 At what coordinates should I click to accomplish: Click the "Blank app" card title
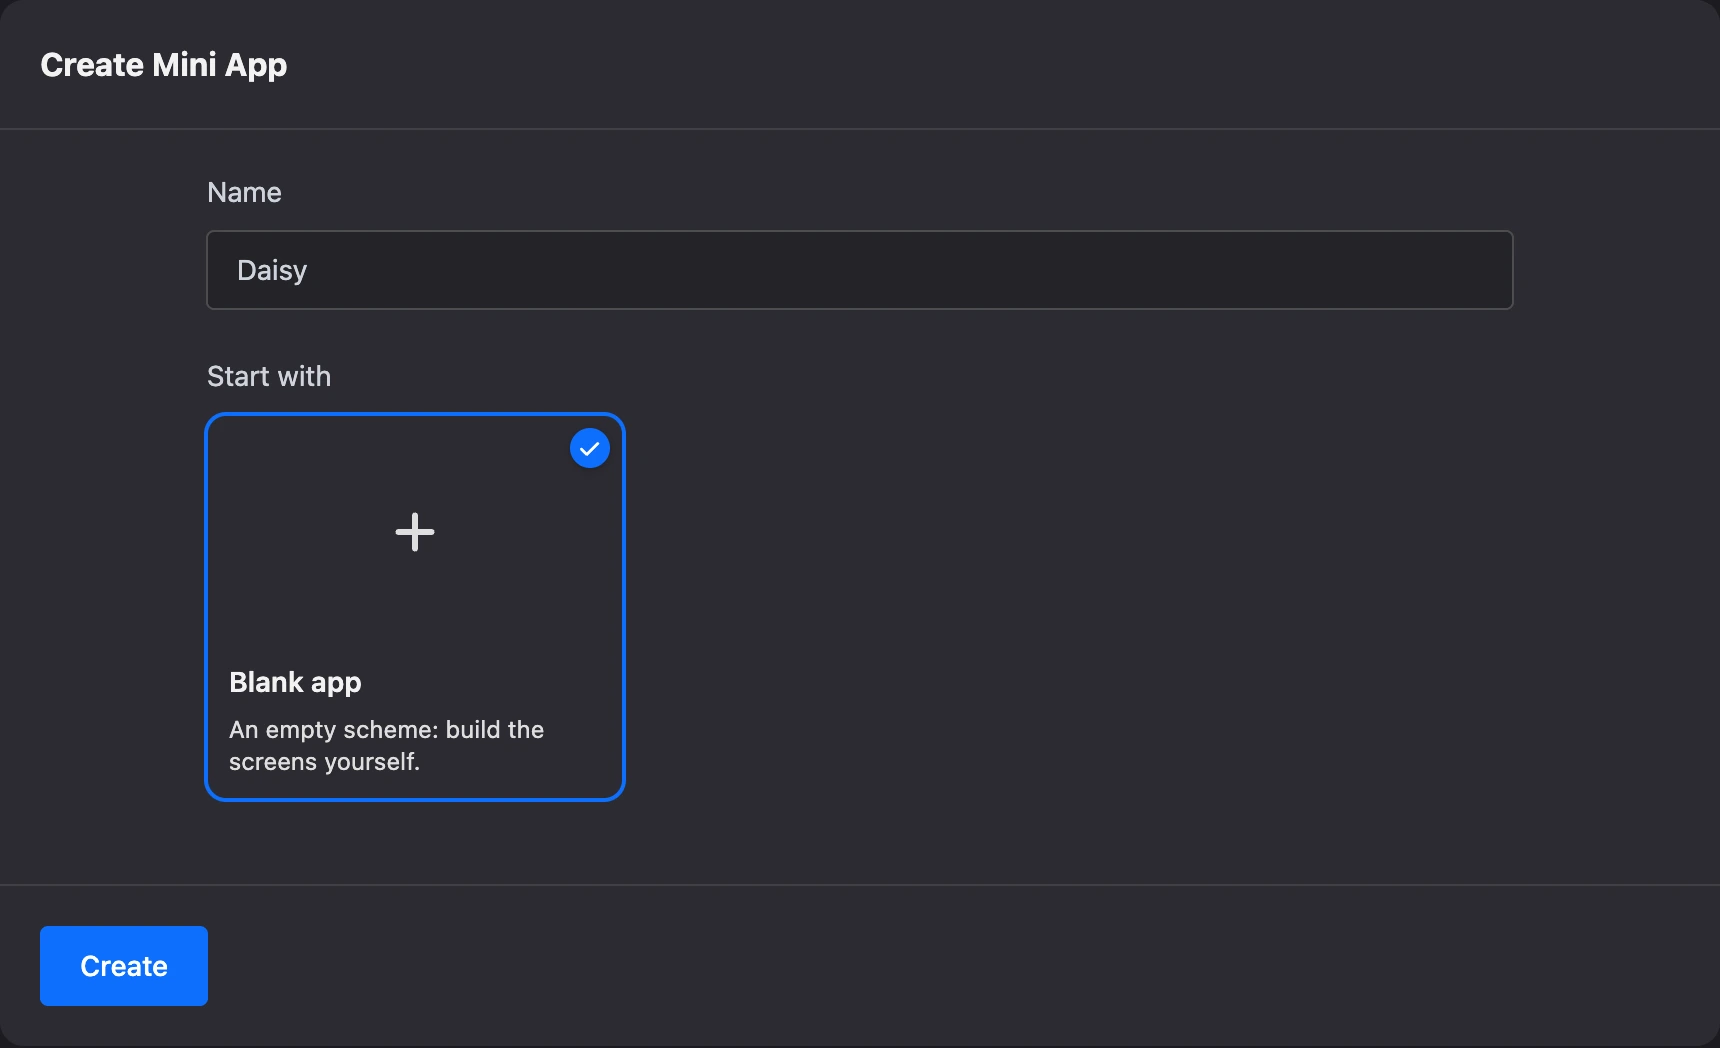295,682
